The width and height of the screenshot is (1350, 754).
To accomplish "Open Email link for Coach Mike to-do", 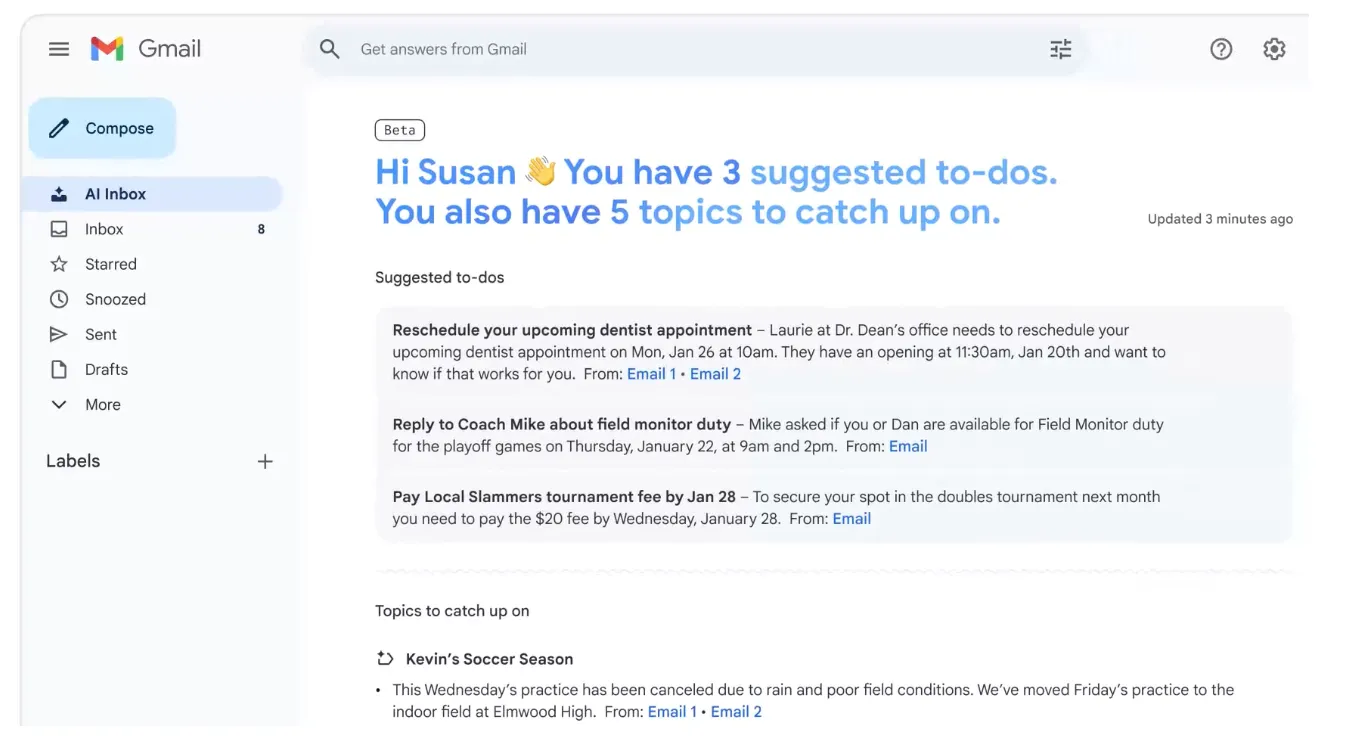I will click(908, 446).
